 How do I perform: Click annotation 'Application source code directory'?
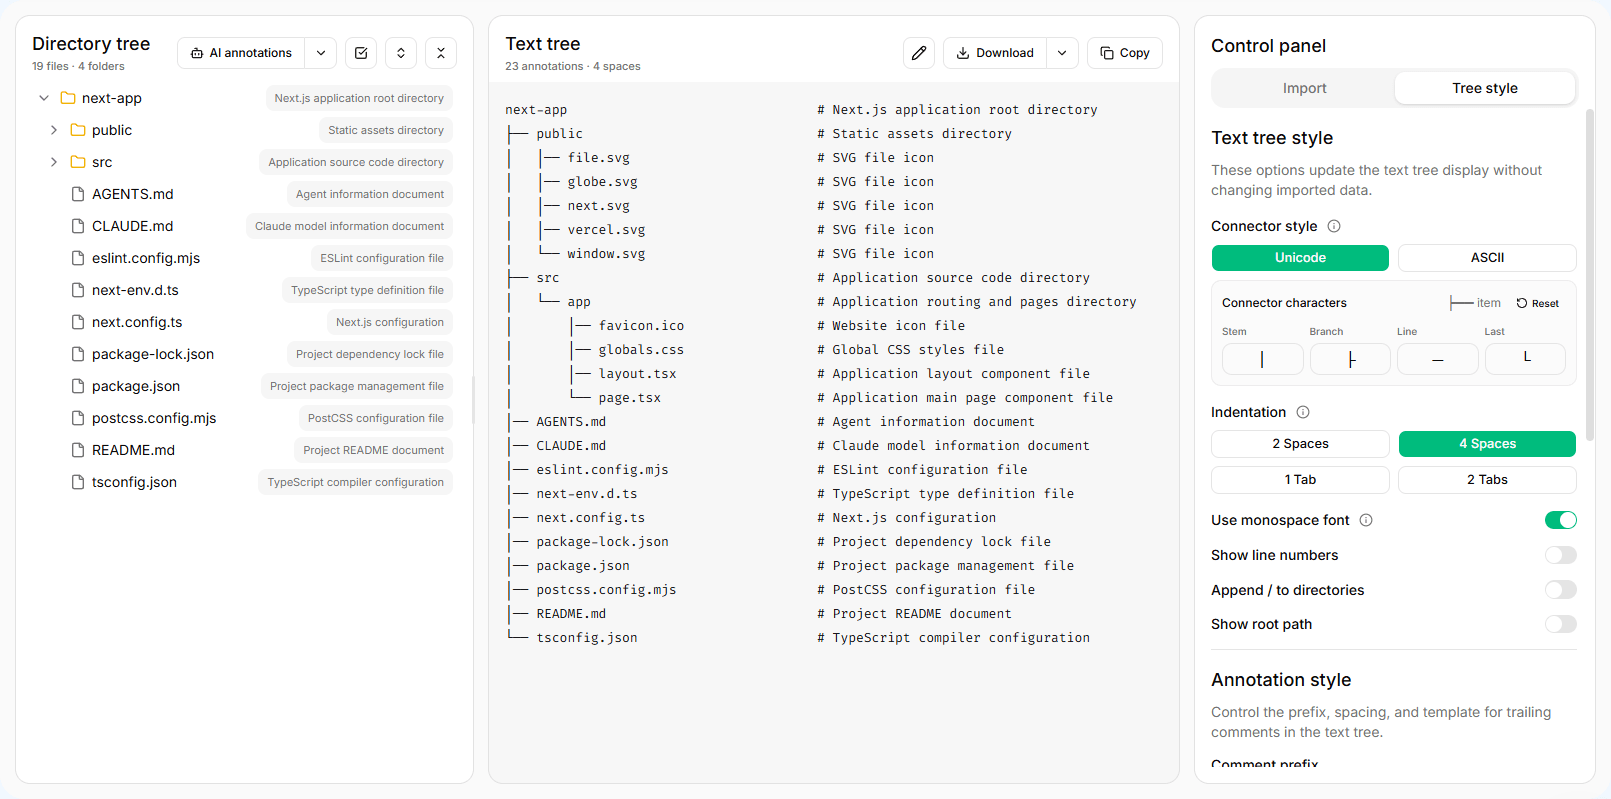tap(356, 162)
